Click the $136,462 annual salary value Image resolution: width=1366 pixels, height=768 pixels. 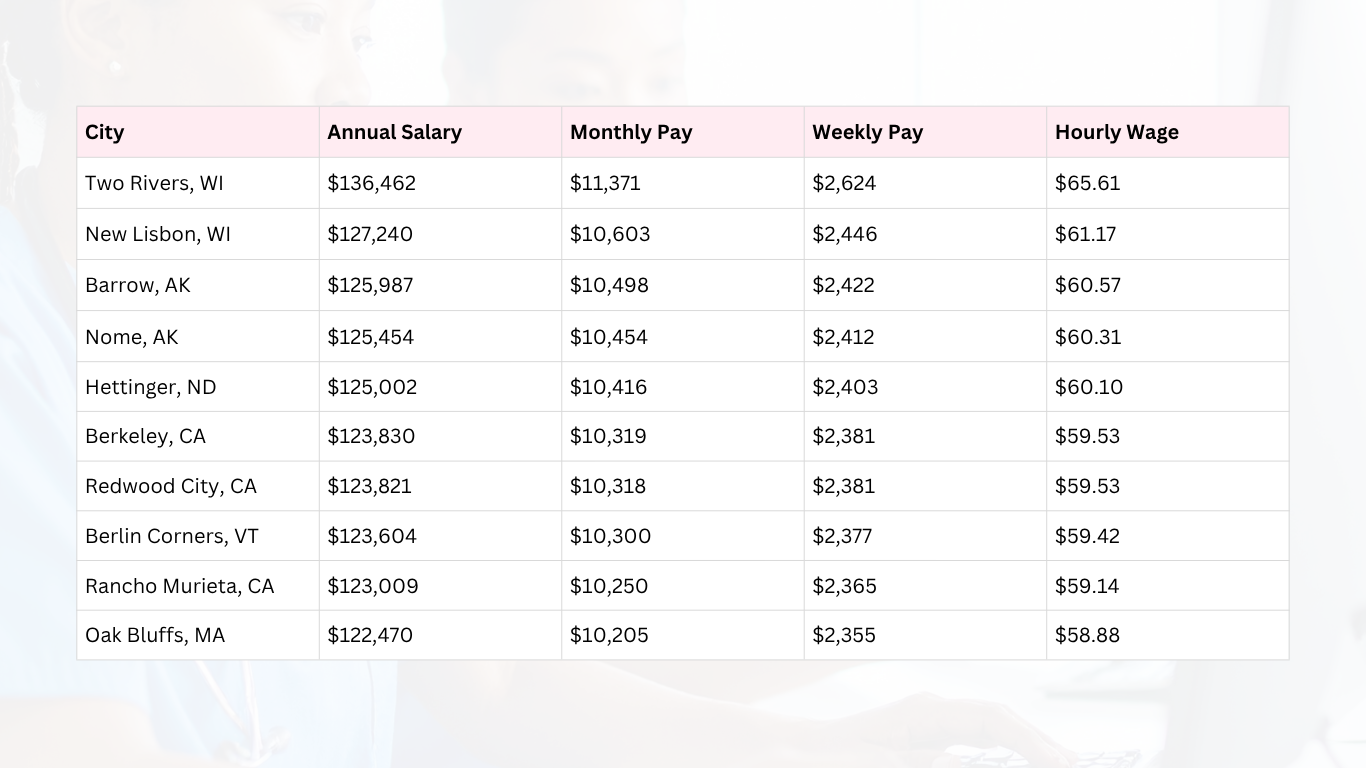click(371, 183)
